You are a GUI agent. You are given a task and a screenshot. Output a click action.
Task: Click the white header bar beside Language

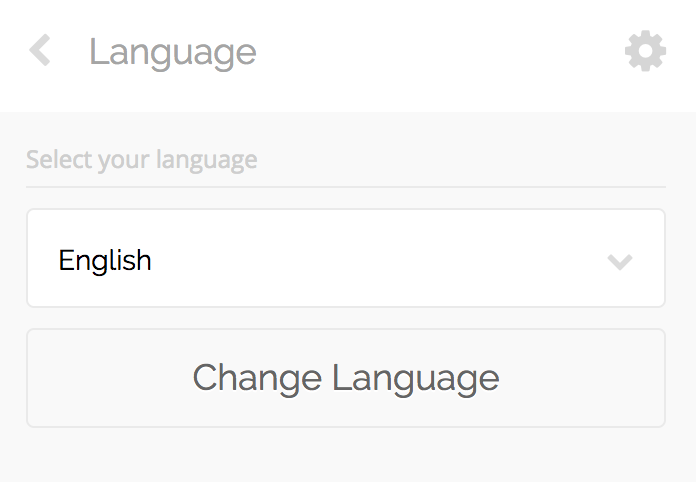tap(439, 53)
